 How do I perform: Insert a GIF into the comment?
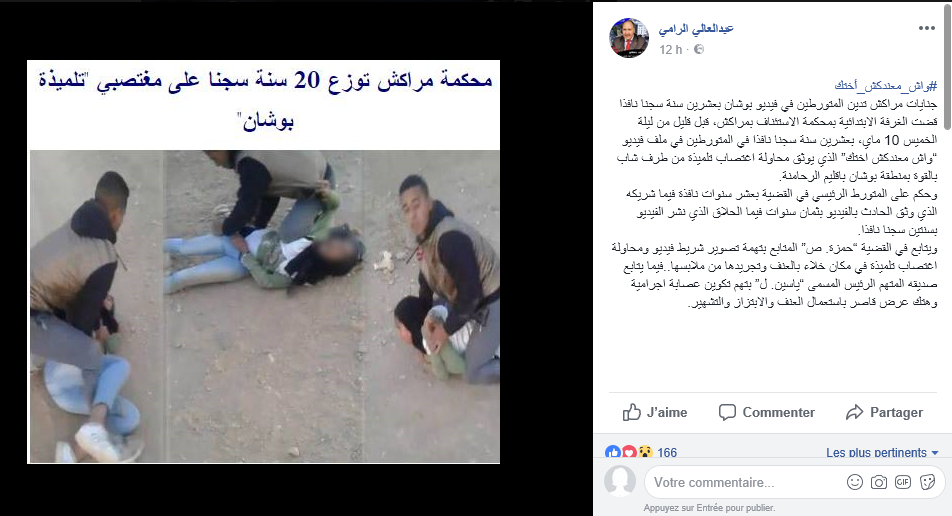coord(903,482)
